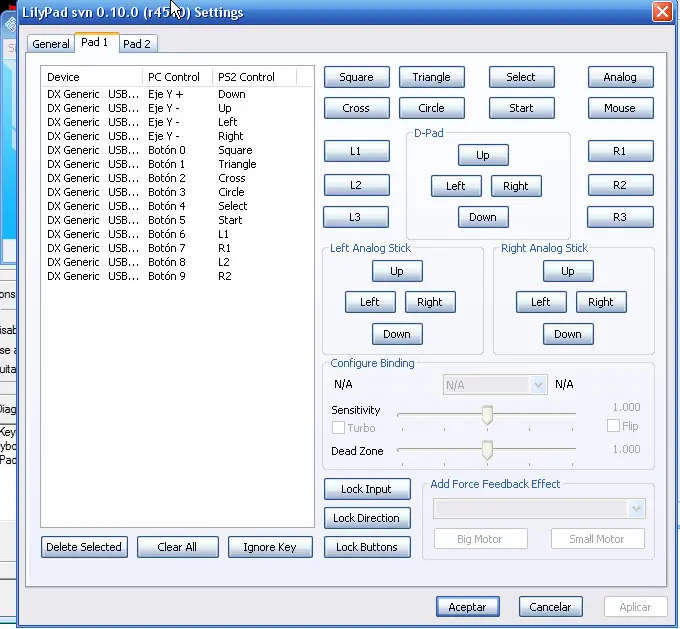This screenshot has width=680, height=629.
Task: Click the Mouse binding button
Action: 620,108
